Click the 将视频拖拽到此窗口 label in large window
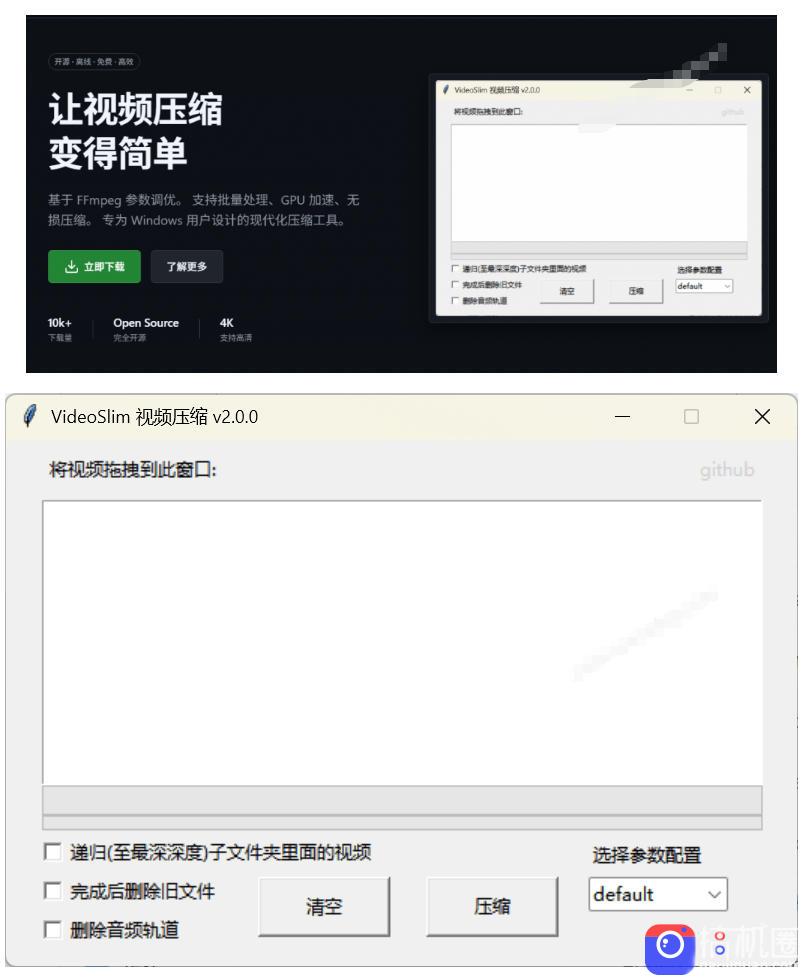Screen dimensions: 805x979 133,470
